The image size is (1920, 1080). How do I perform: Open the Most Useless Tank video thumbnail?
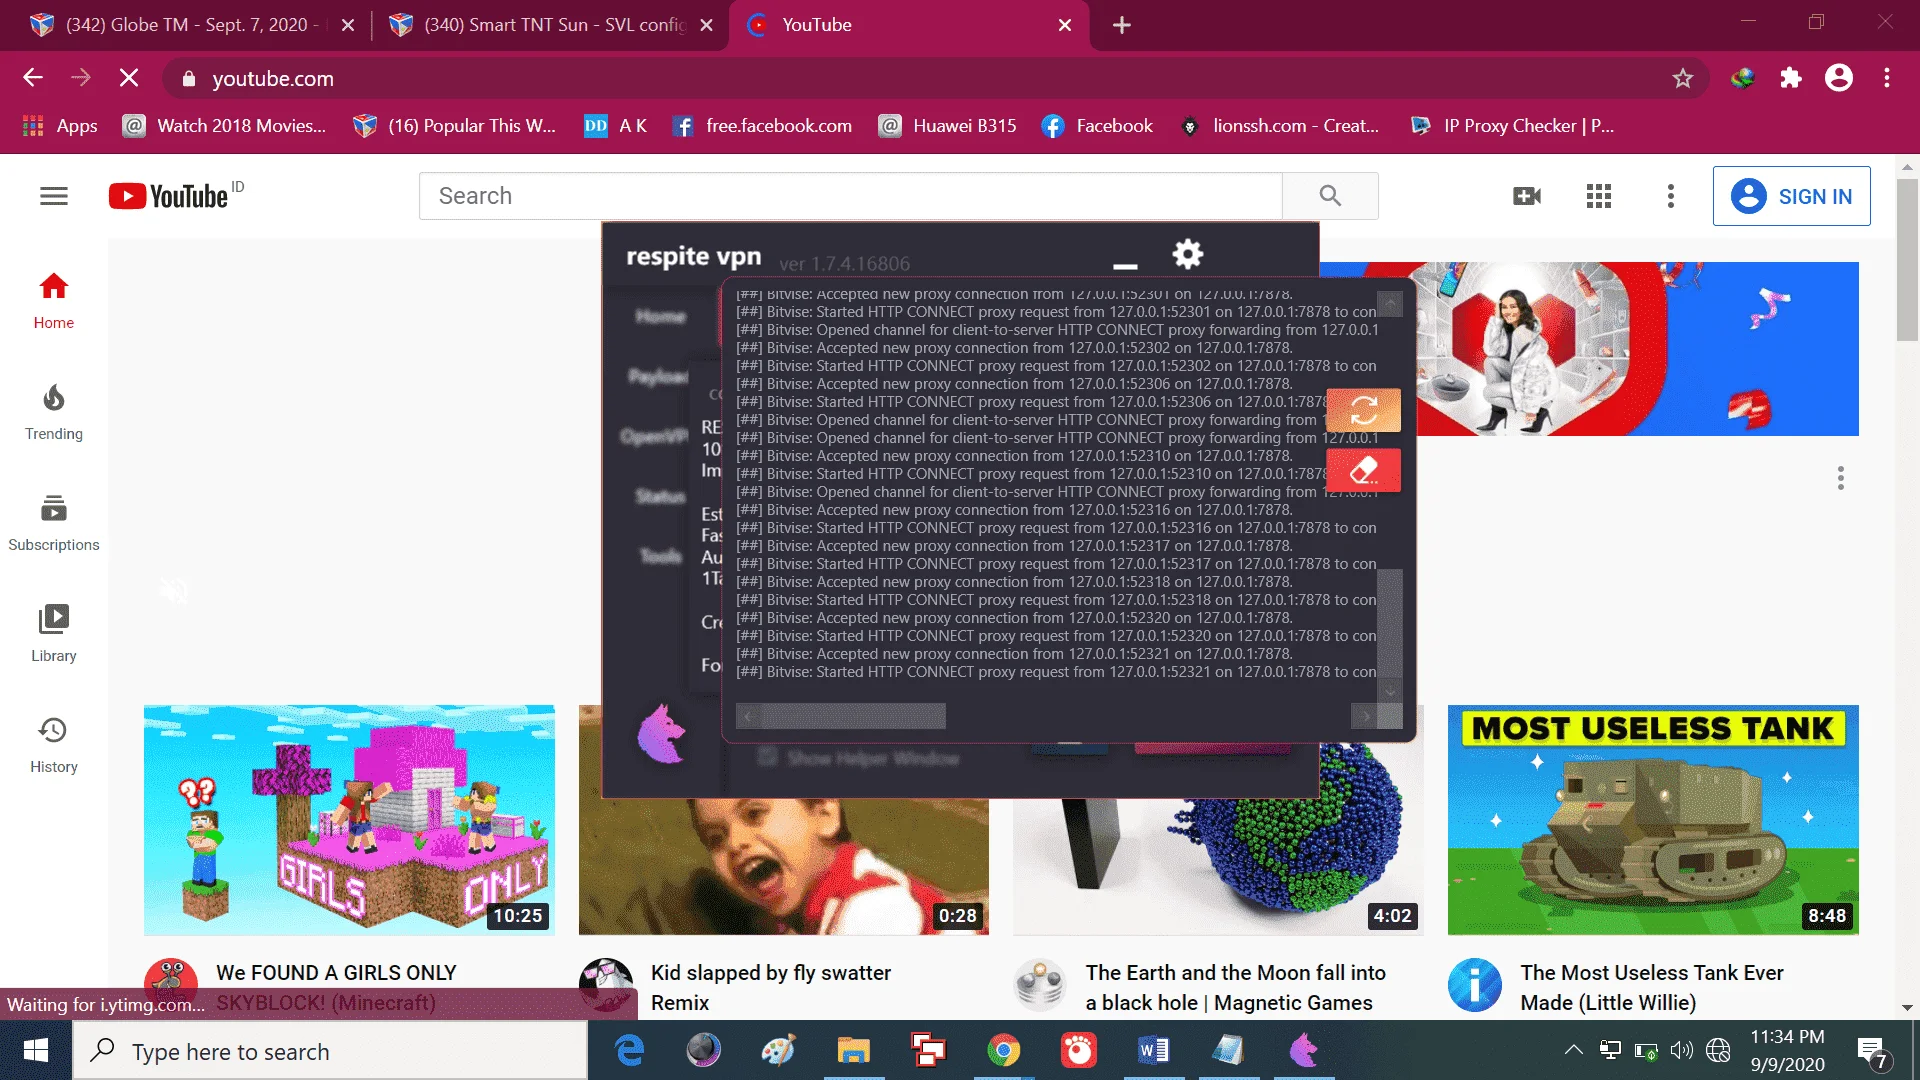(x=1653, y=820)
